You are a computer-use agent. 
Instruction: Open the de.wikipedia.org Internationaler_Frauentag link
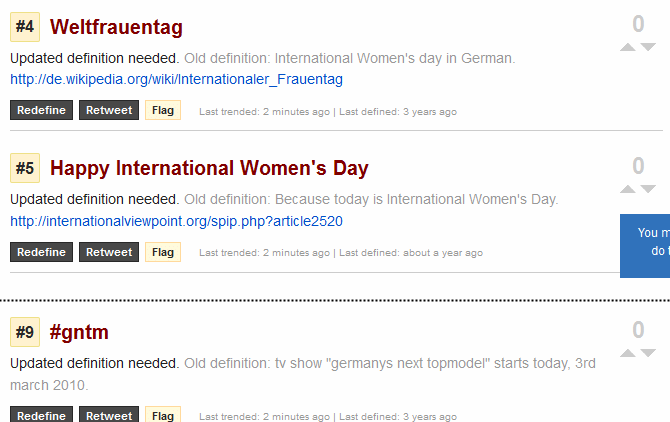tap(177, 78)
